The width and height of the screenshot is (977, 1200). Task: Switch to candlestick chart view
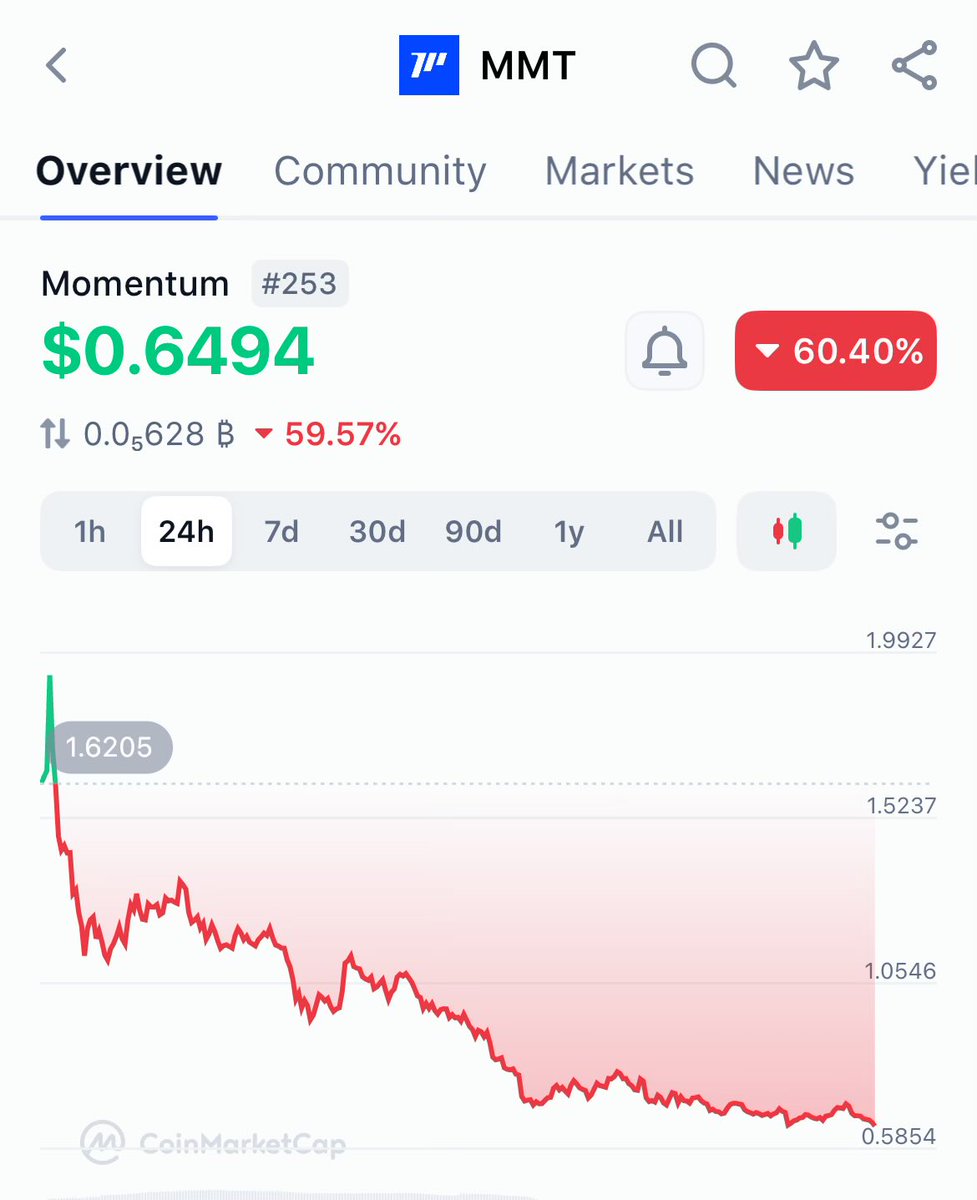pos(787,531)
